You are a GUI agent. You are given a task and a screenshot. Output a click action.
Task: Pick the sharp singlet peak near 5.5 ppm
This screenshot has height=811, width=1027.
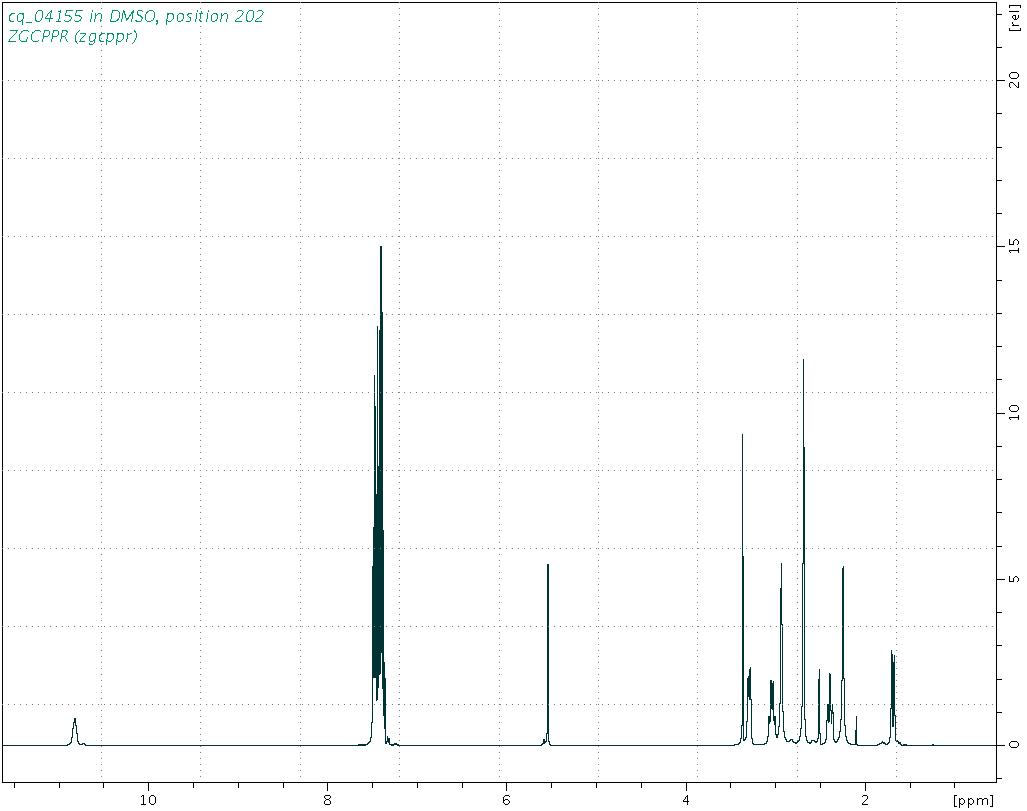click(x=548, y=655)
